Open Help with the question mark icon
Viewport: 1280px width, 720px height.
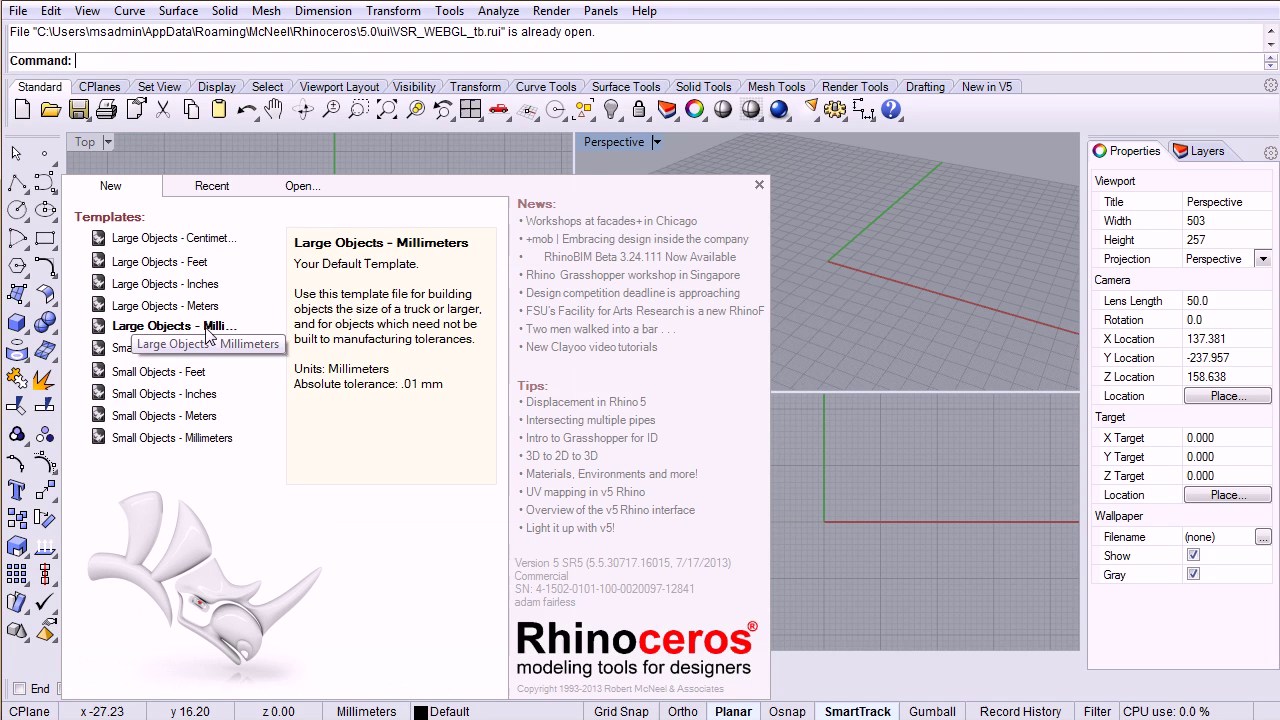[891, 110]
